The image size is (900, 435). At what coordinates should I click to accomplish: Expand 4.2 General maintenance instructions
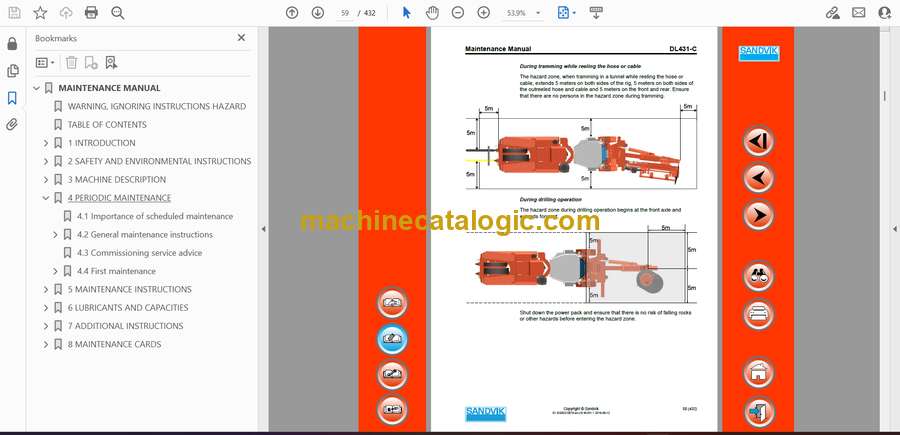55,235
